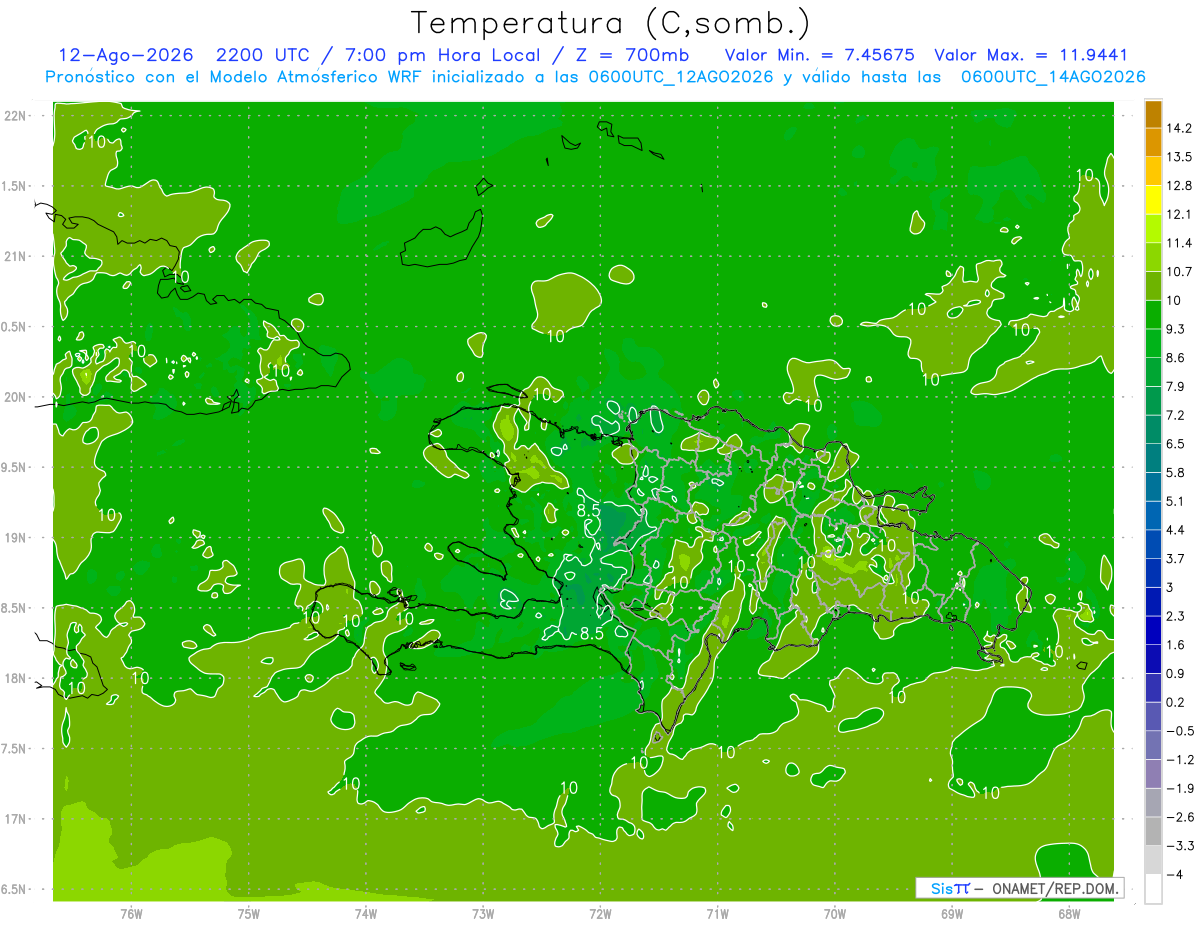Click the '0600UTC_14AGO2026' valid-until timestamp
The width and height of the screenshot is (1200, 927).
(1052, 77)
